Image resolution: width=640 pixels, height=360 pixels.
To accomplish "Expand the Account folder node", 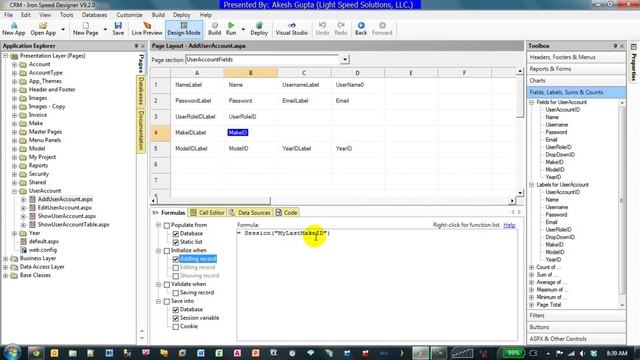I will (14, 64).
